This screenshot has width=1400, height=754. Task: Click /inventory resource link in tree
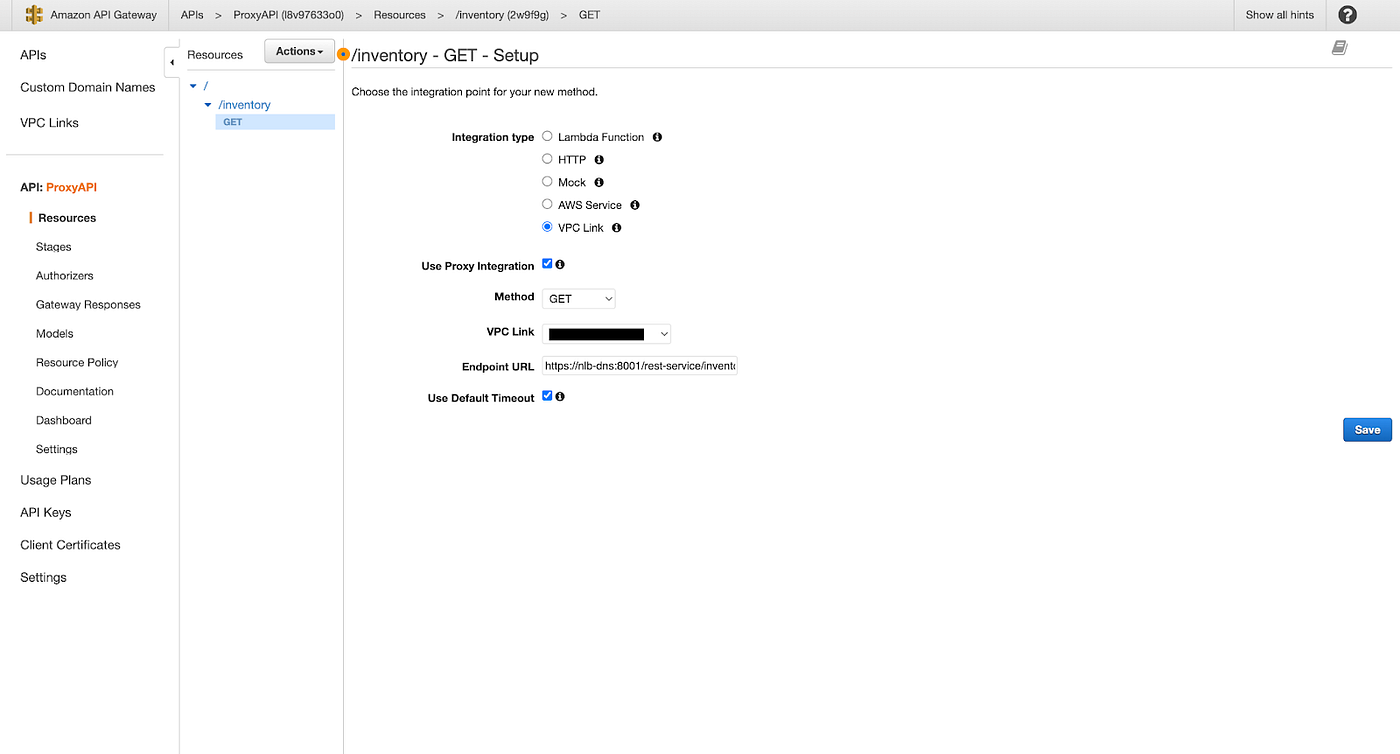coord(245,105)
